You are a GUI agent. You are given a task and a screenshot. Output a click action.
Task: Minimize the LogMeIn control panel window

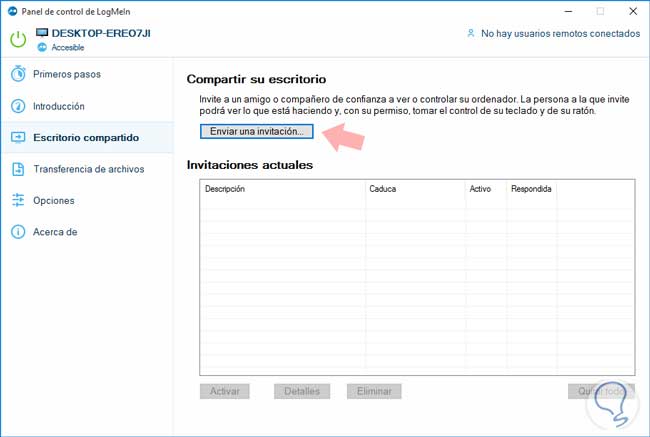[568, 11]
